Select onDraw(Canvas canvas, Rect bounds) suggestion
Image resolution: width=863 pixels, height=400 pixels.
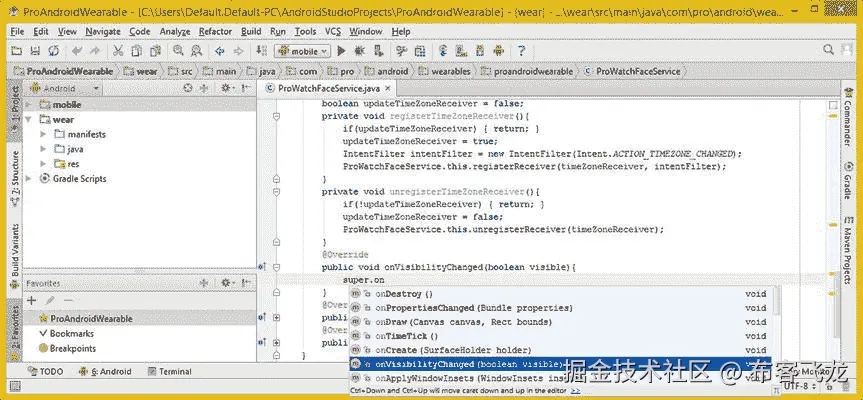560,322
